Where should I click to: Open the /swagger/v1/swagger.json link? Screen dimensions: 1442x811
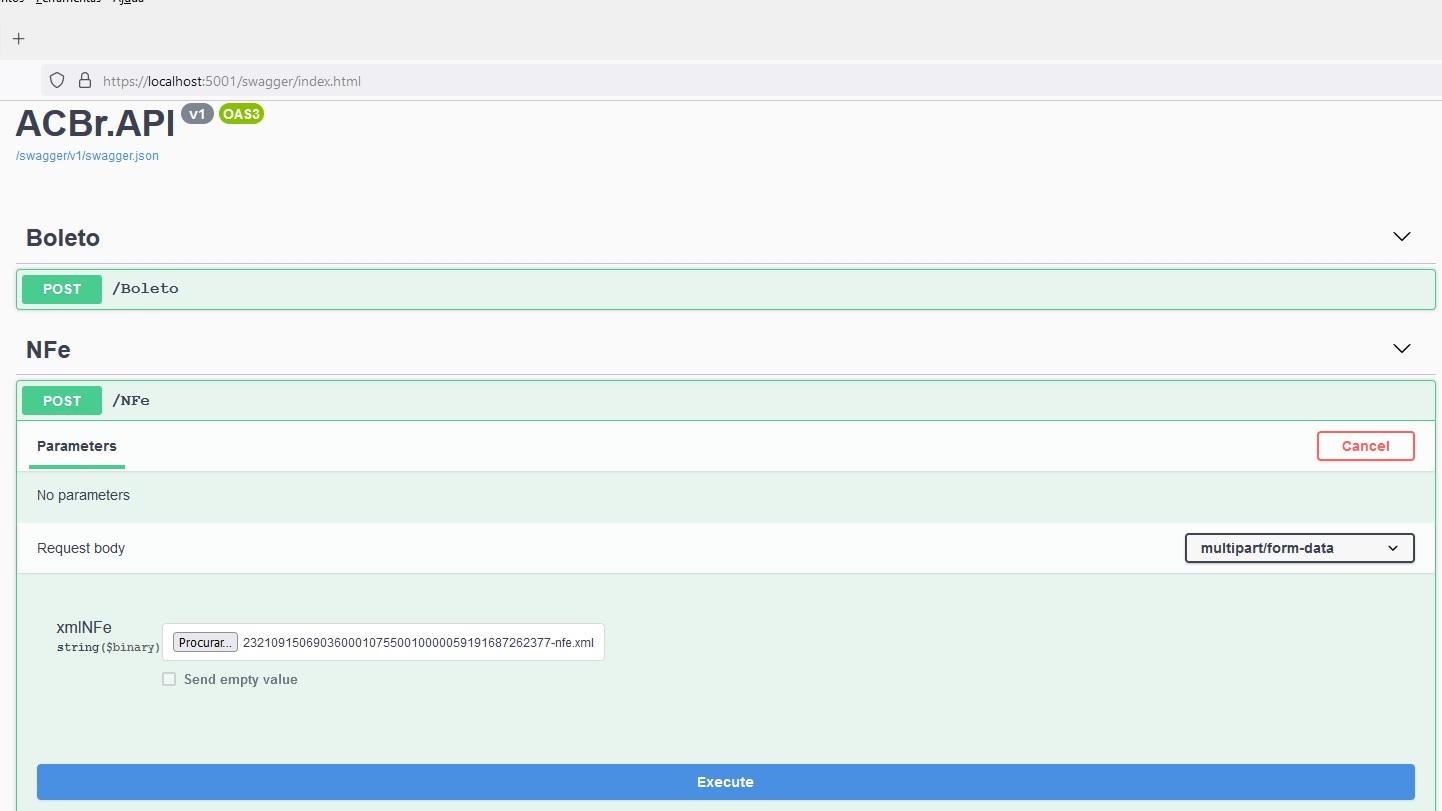click(87, 156)
